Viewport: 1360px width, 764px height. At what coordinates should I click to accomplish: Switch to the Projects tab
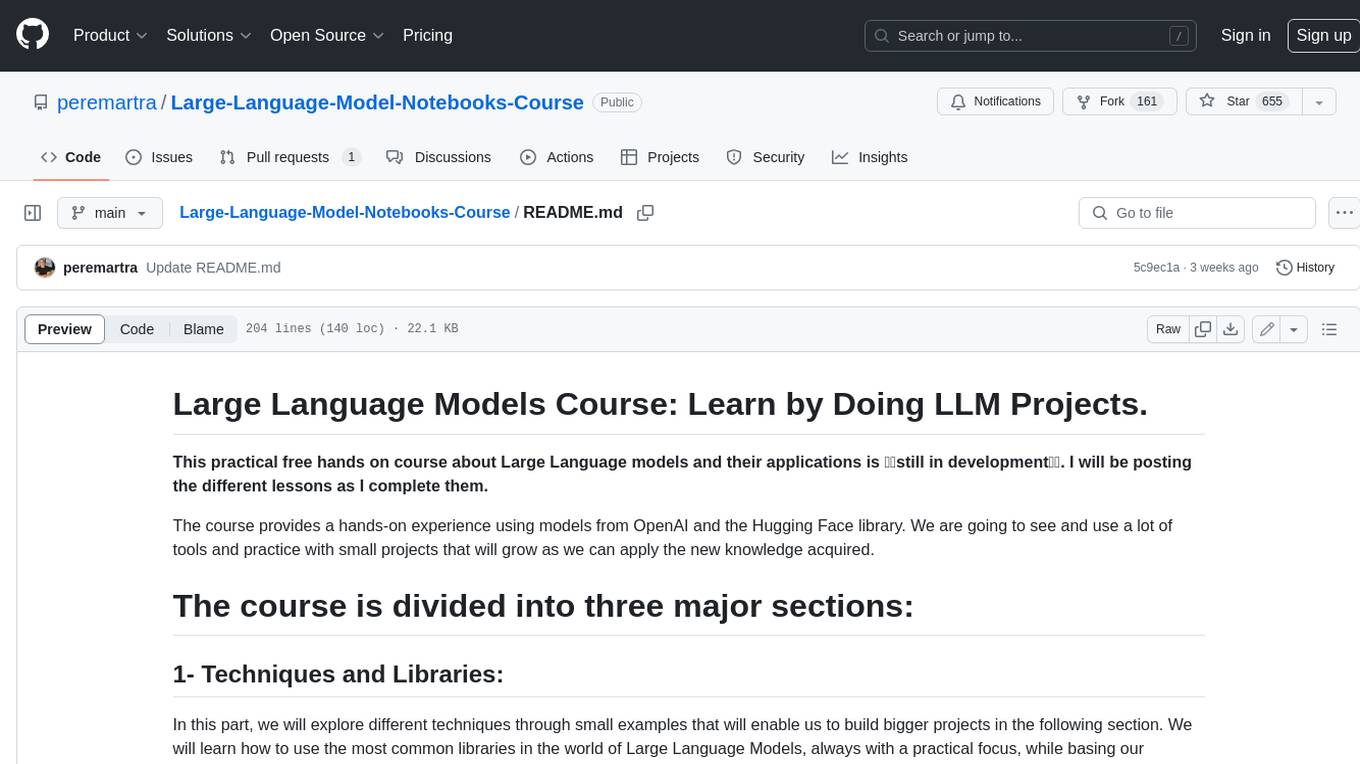click(x=660, y=157)
